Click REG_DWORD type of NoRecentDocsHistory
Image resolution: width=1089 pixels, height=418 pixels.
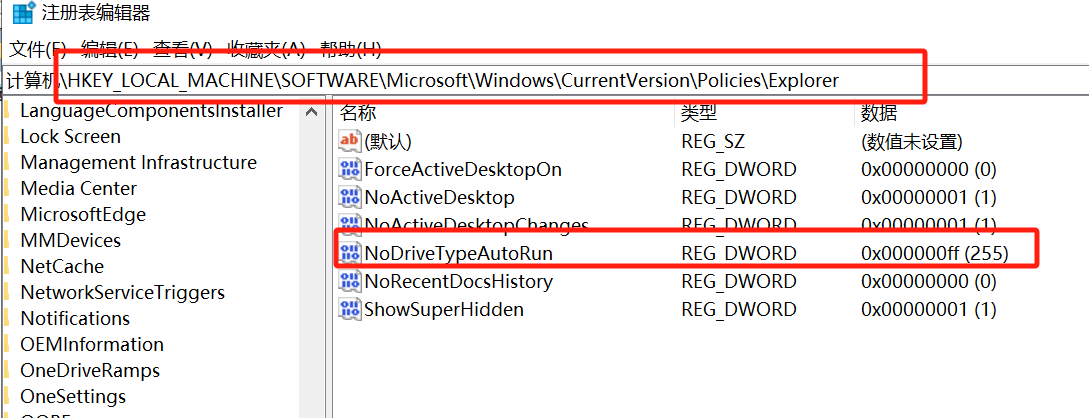tap(738, 281)
